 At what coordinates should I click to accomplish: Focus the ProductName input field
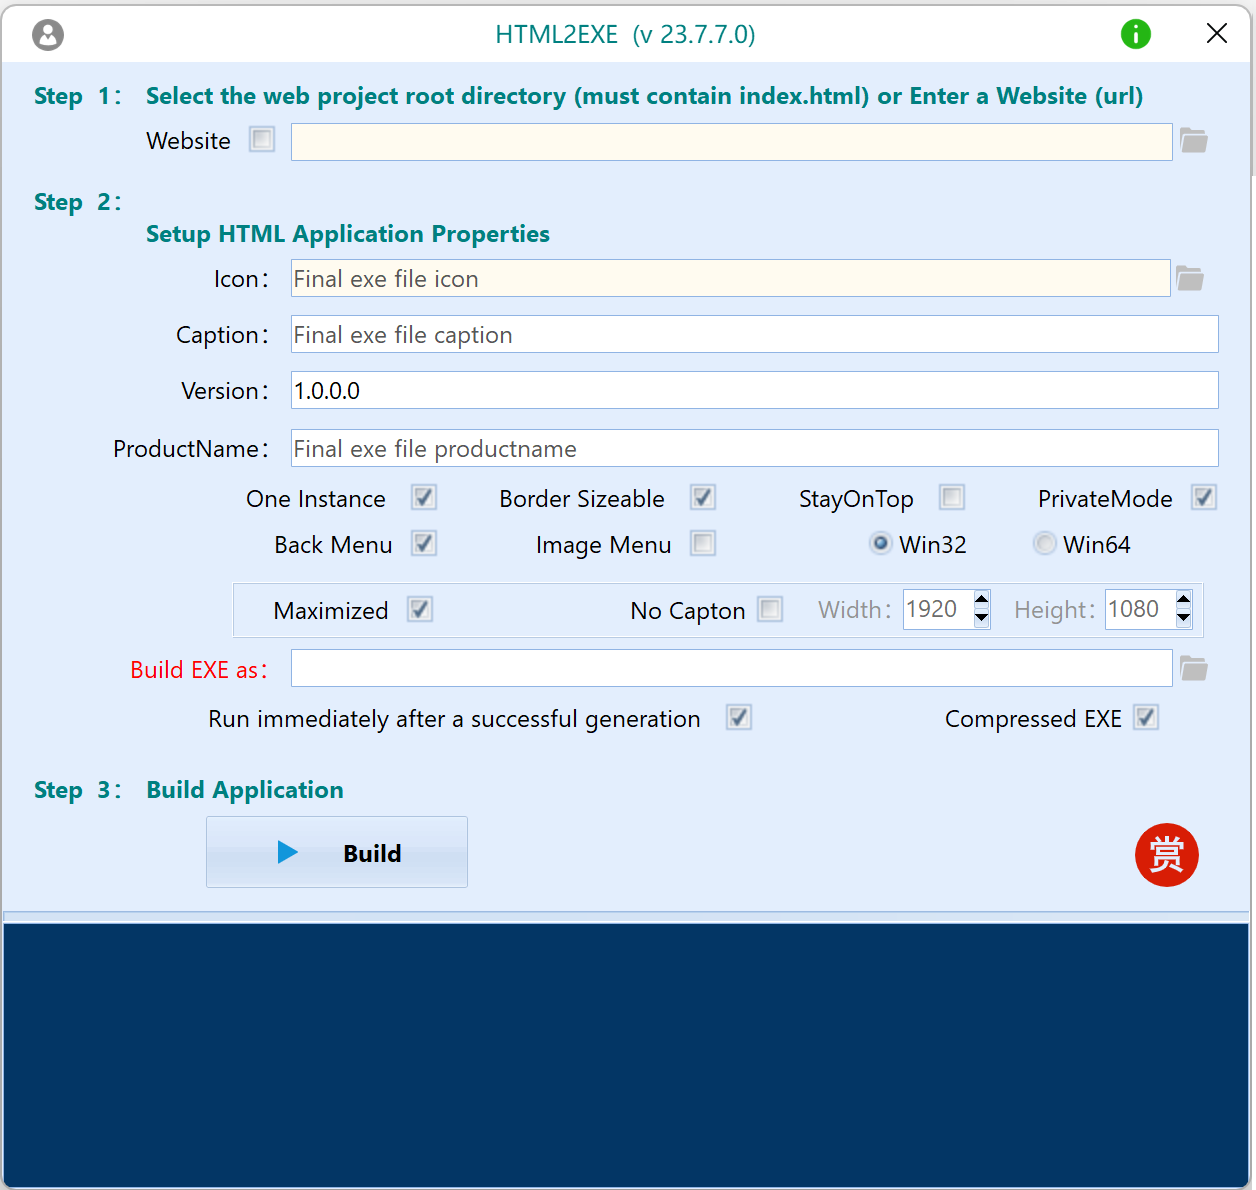[755, 448]
